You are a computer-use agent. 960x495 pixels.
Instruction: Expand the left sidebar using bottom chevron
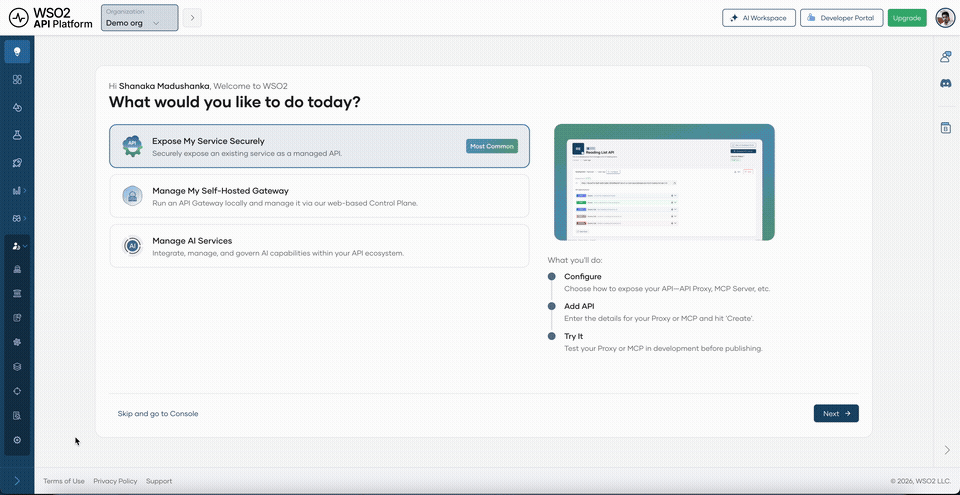click(17, 481)
